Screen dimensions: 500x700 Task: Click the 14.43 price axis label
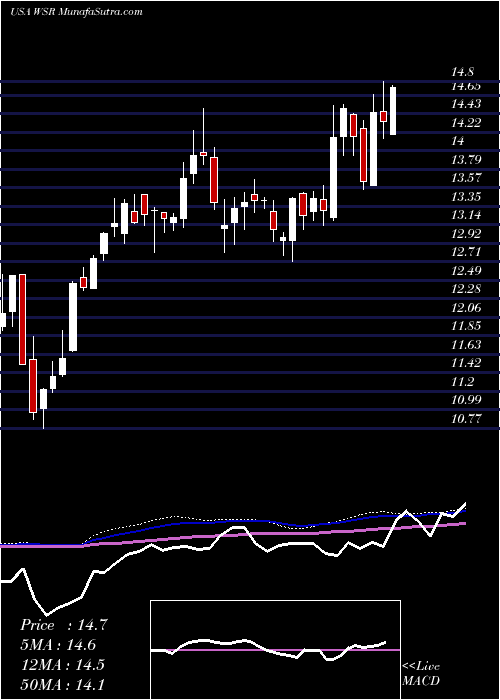[466, 104]
